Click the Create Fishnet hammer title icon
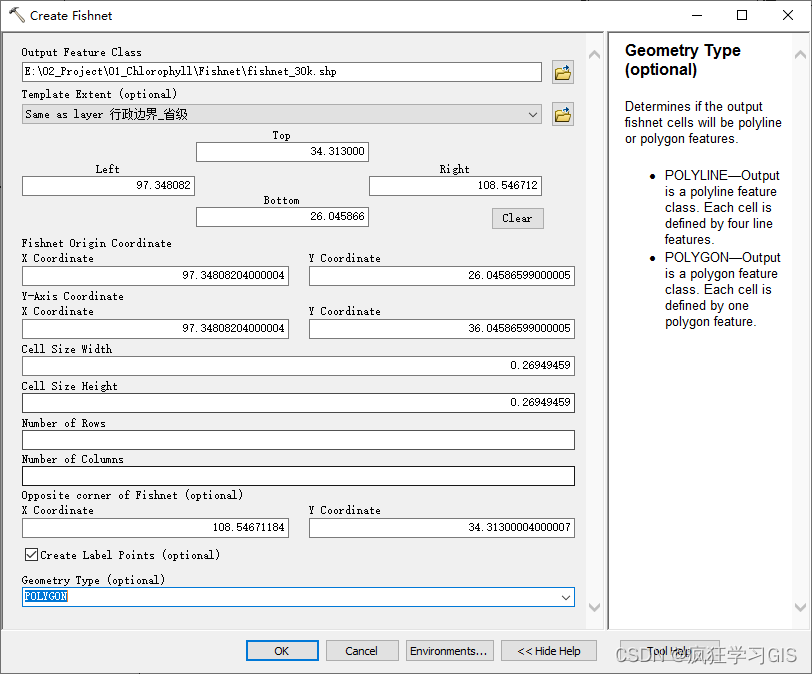Screen dimensions: 812x674 tap(17, 15)
